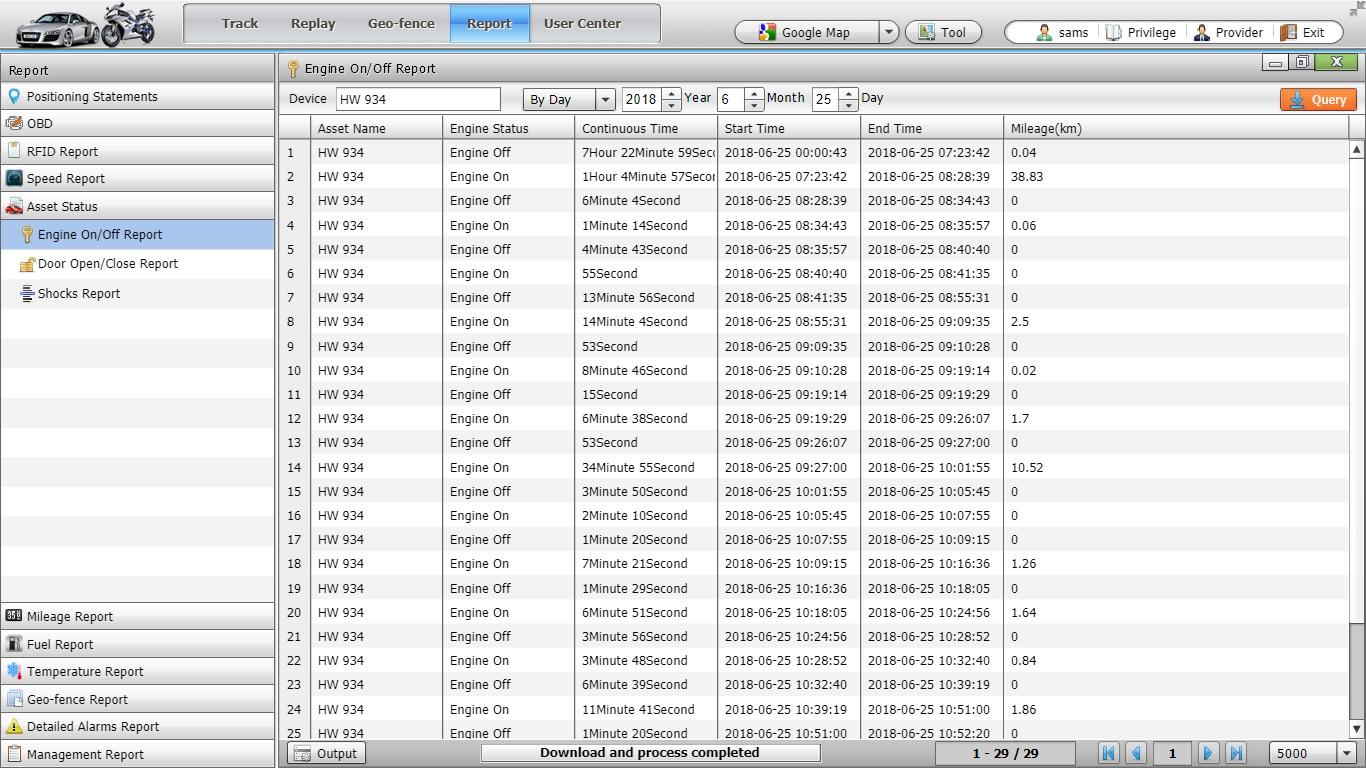1366x768 pixels.
Task: Open the Management Report section
Action: 138,755
